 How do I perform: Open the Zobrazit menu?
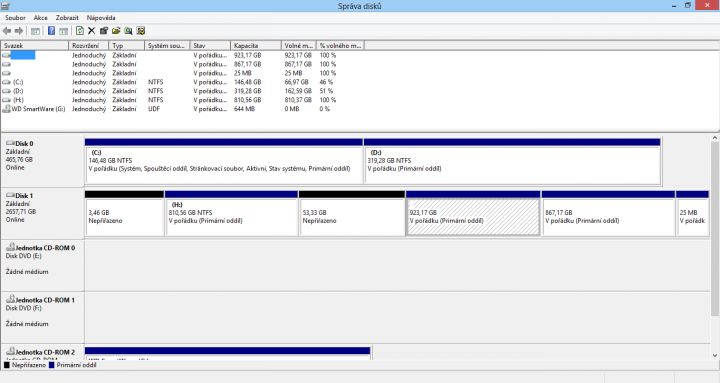67,17
